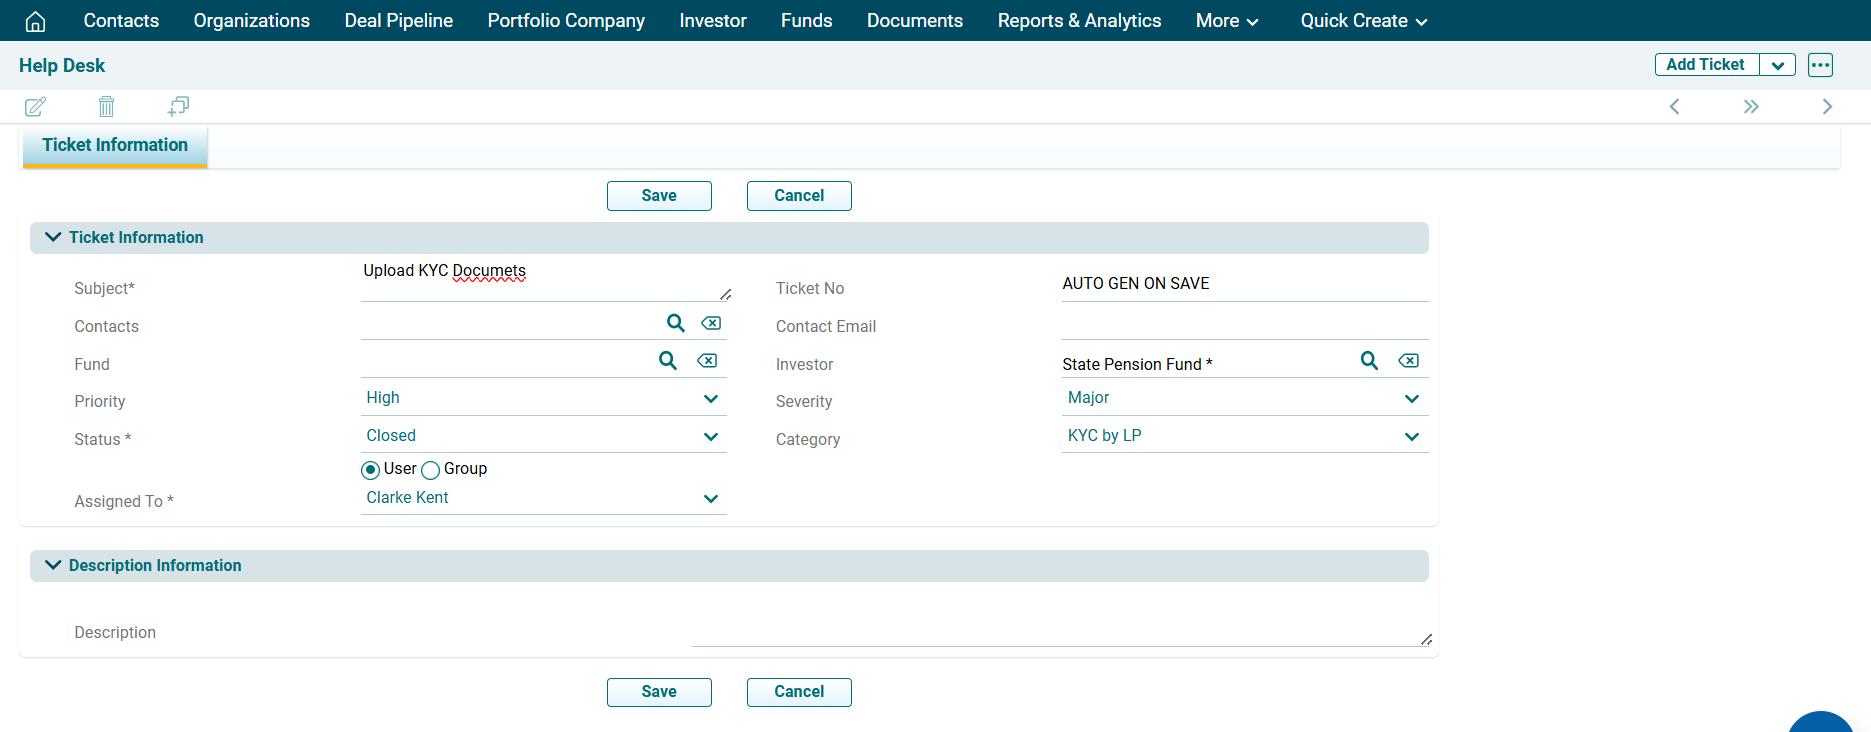Collapse the Description Information section
1871x732 pixels.
53,565
